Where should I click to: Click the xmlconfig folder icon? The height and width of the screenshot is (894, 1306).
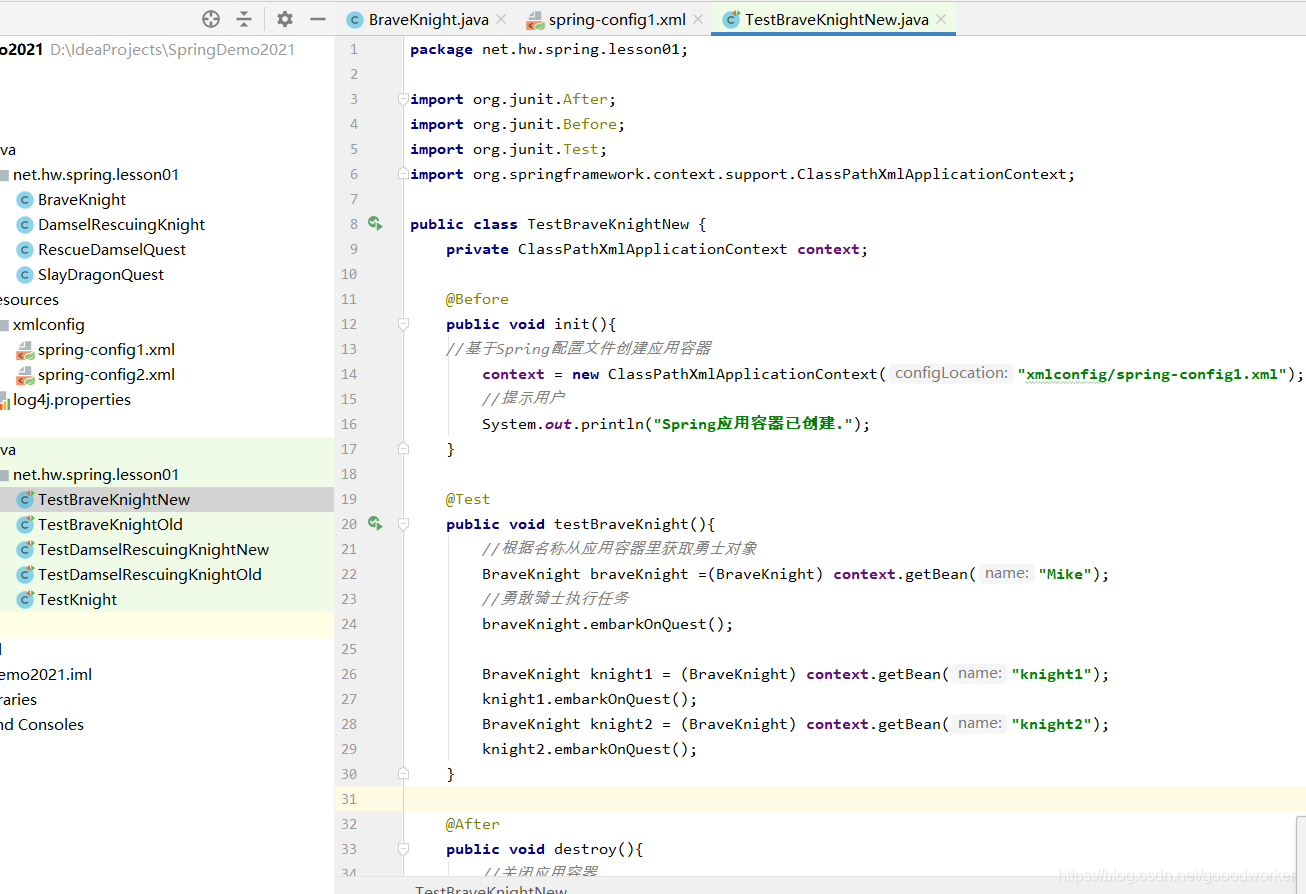point(4,325)
